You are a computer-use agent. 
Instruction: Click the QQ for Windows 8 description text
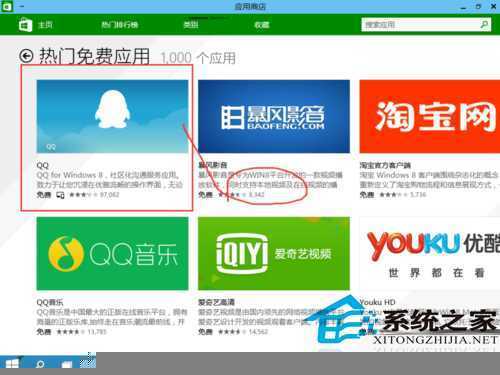[110, 180]
